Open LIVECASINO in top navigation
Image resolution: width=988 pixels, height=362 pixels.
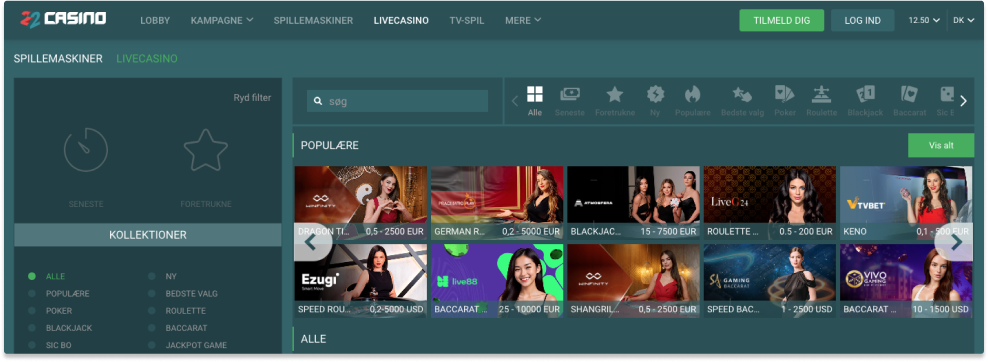401,20
